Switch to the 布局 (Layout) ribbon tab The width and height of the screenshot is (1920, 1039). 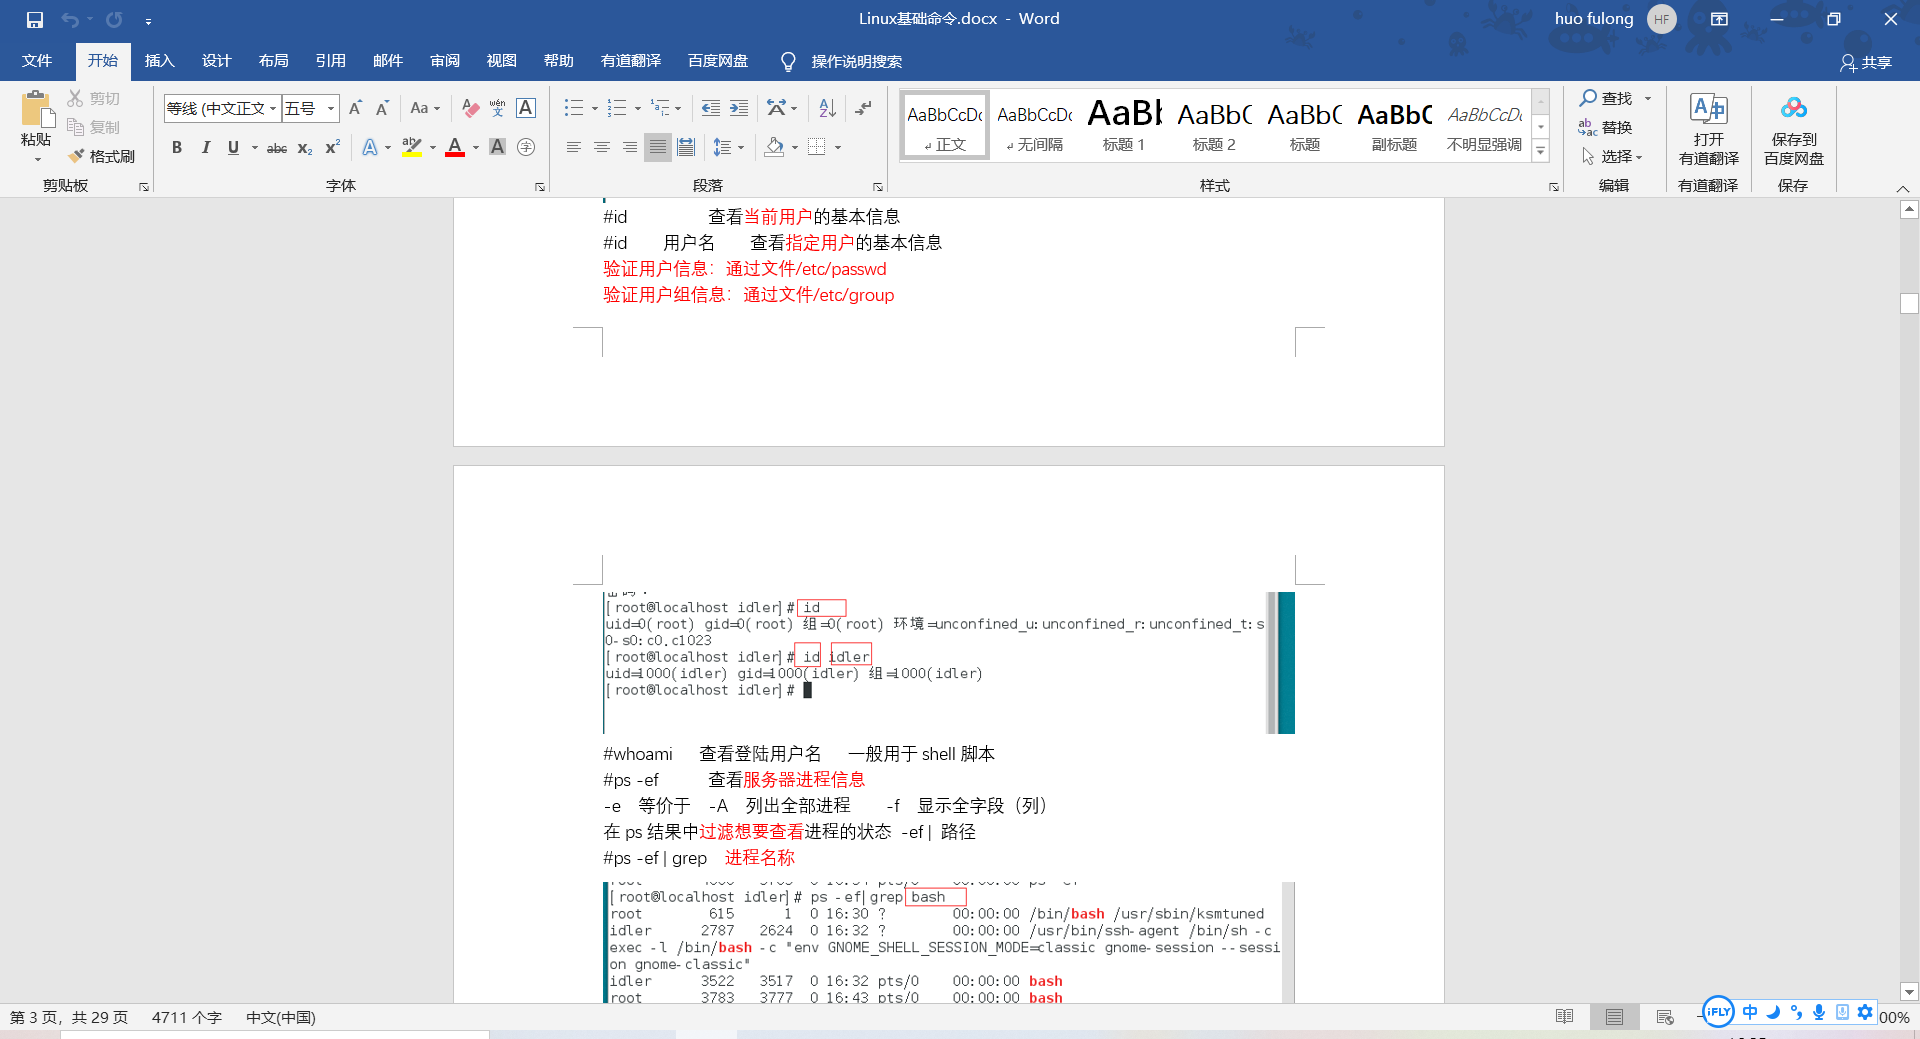pos(273,61)
